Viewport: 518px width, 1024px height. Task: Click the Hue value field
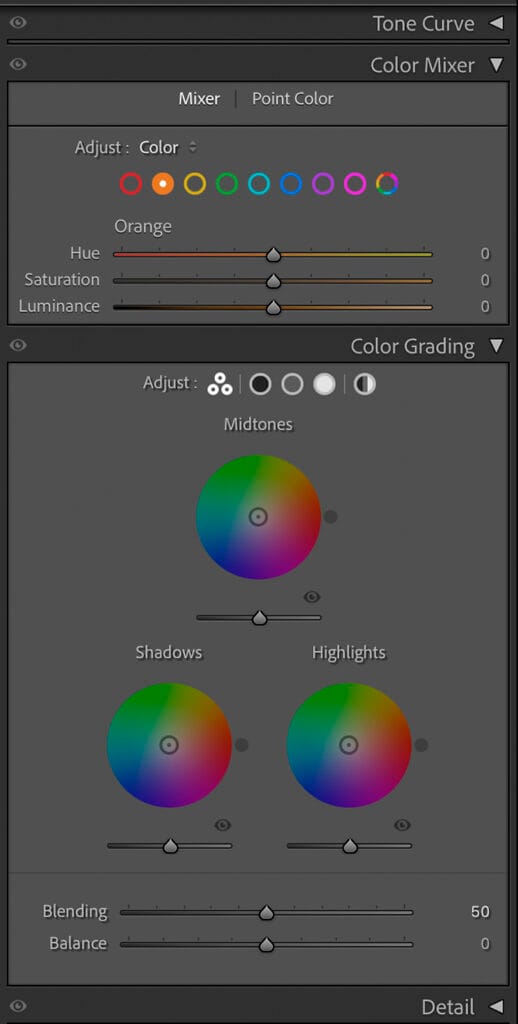(x=485, y=253)
